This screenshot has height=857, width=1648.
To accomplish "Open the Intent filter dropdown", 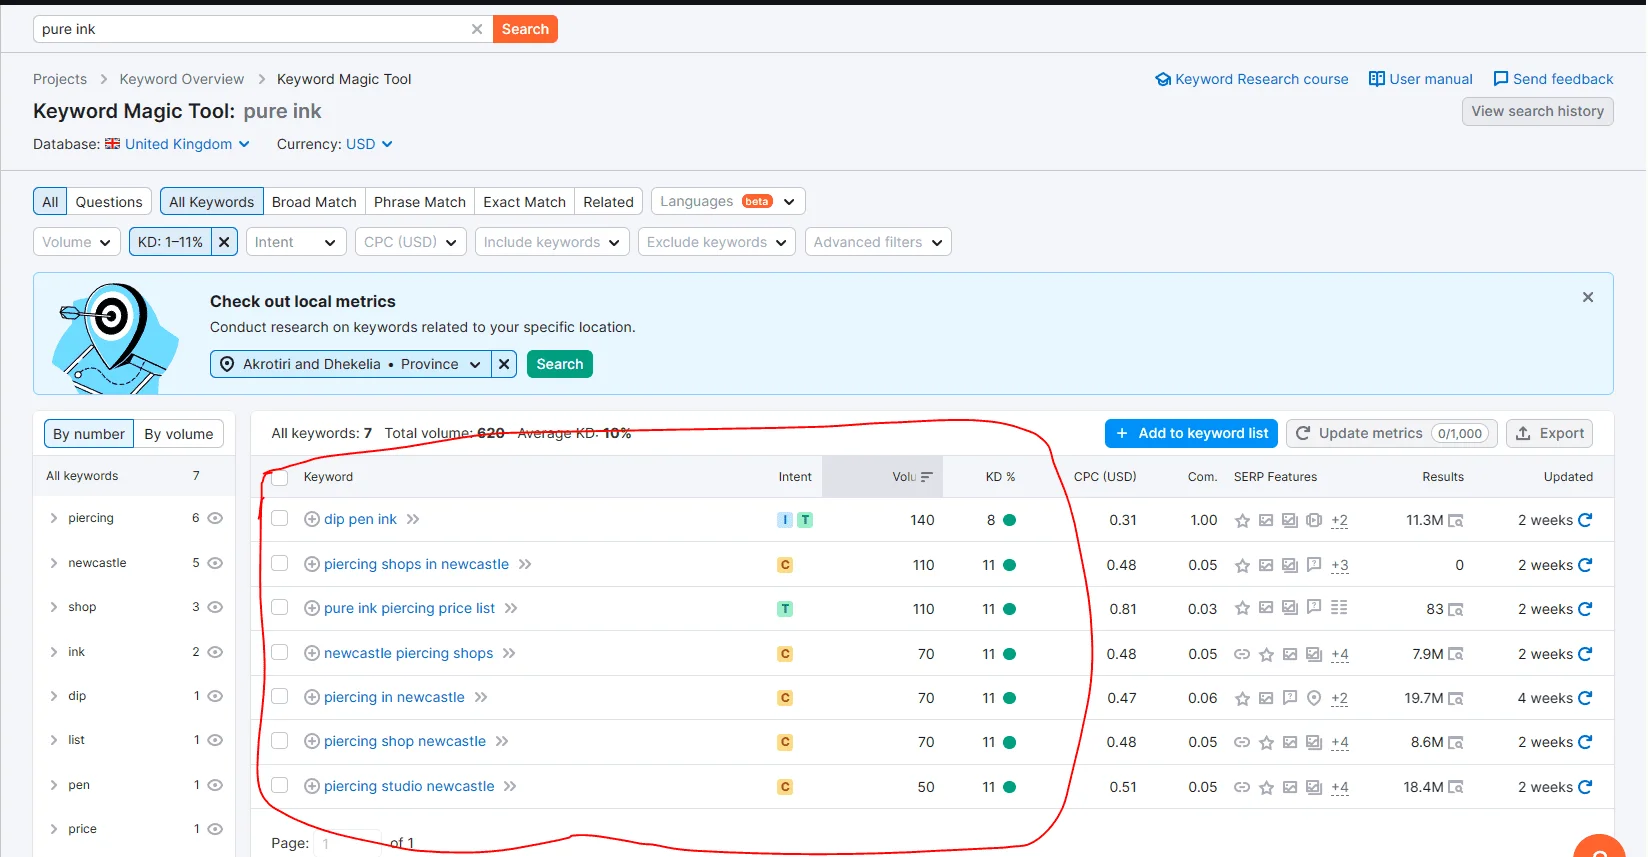I will [x=296, y=242].
